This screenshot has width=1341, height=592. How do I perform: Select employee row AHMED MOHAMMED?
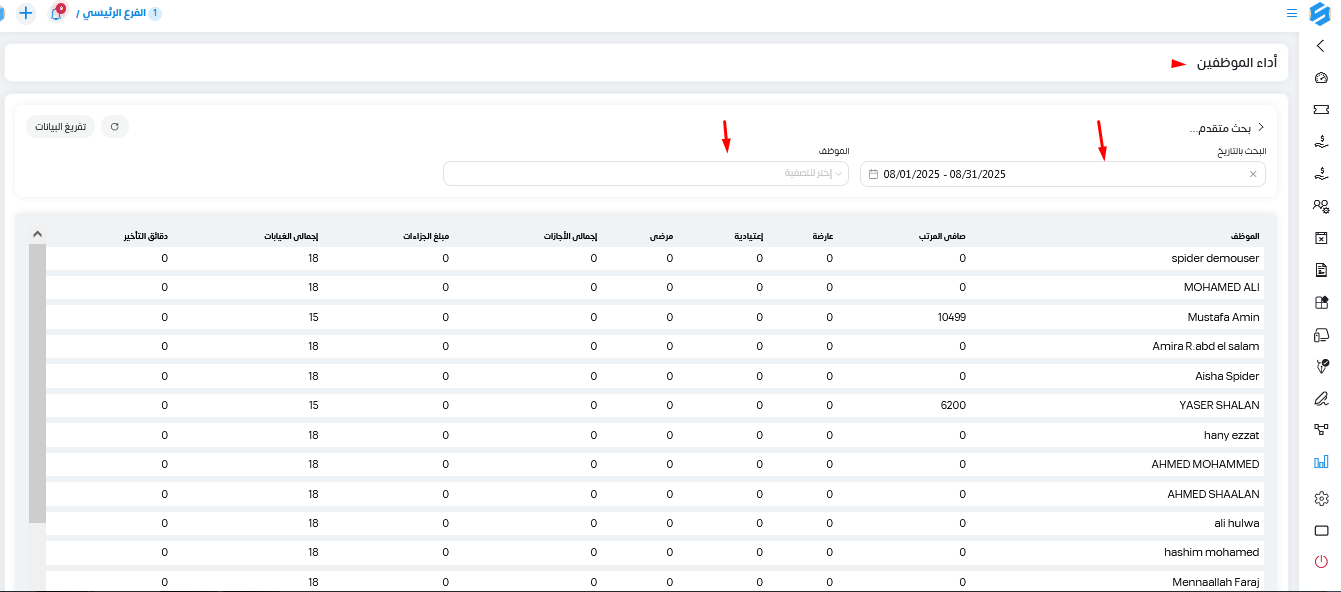tap(653, 464)
